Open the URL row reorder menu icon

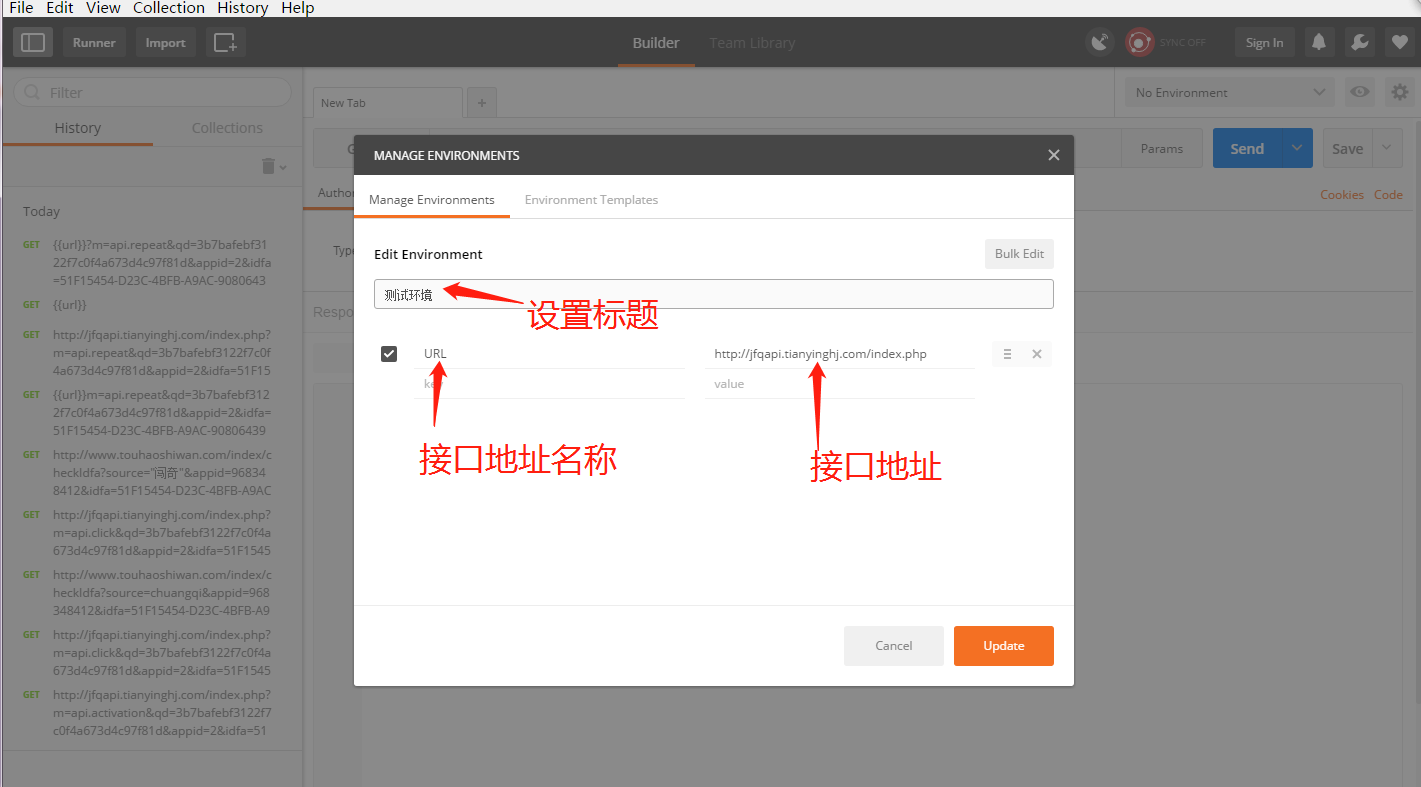pos(1007,354)
